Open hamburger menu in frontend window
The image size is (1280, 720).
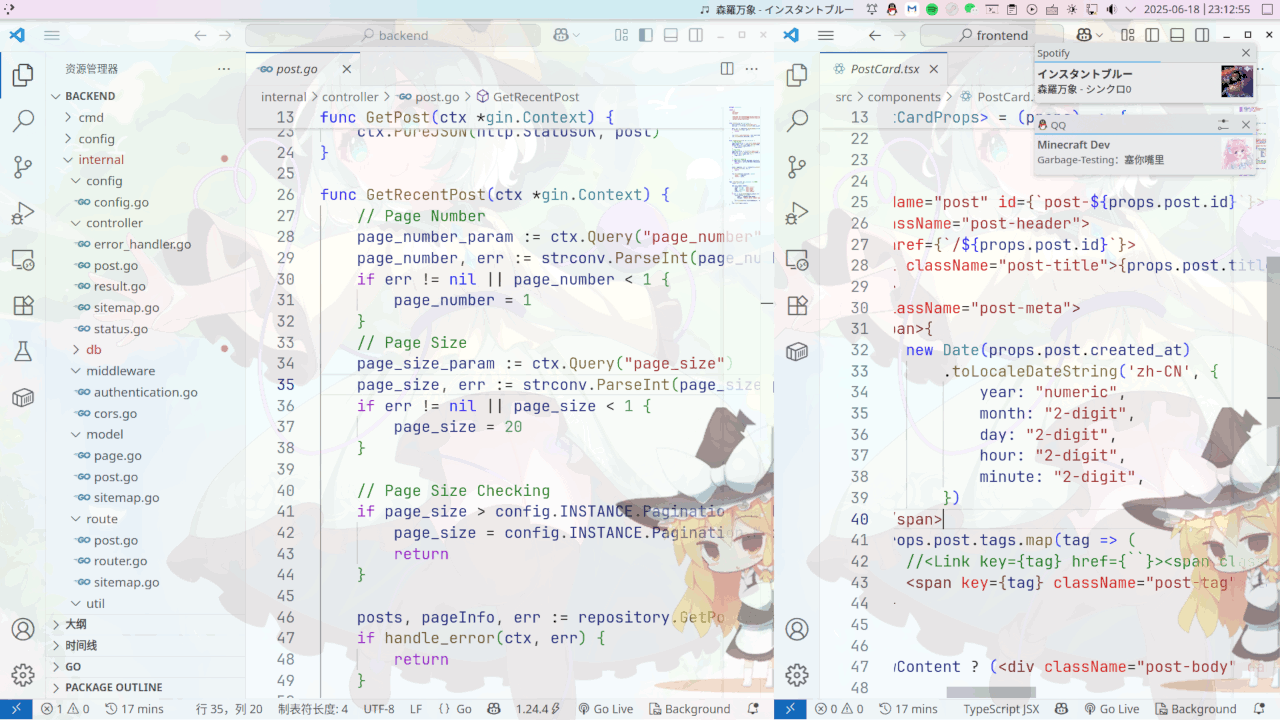pyautogui.click(x=826, y=35)
